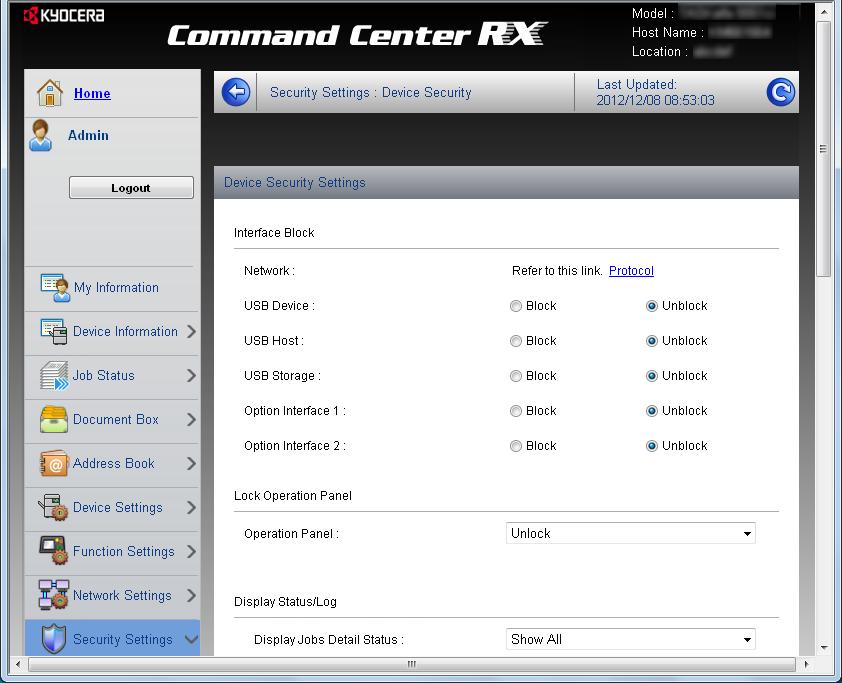Click the scroll up arrow

824,12
